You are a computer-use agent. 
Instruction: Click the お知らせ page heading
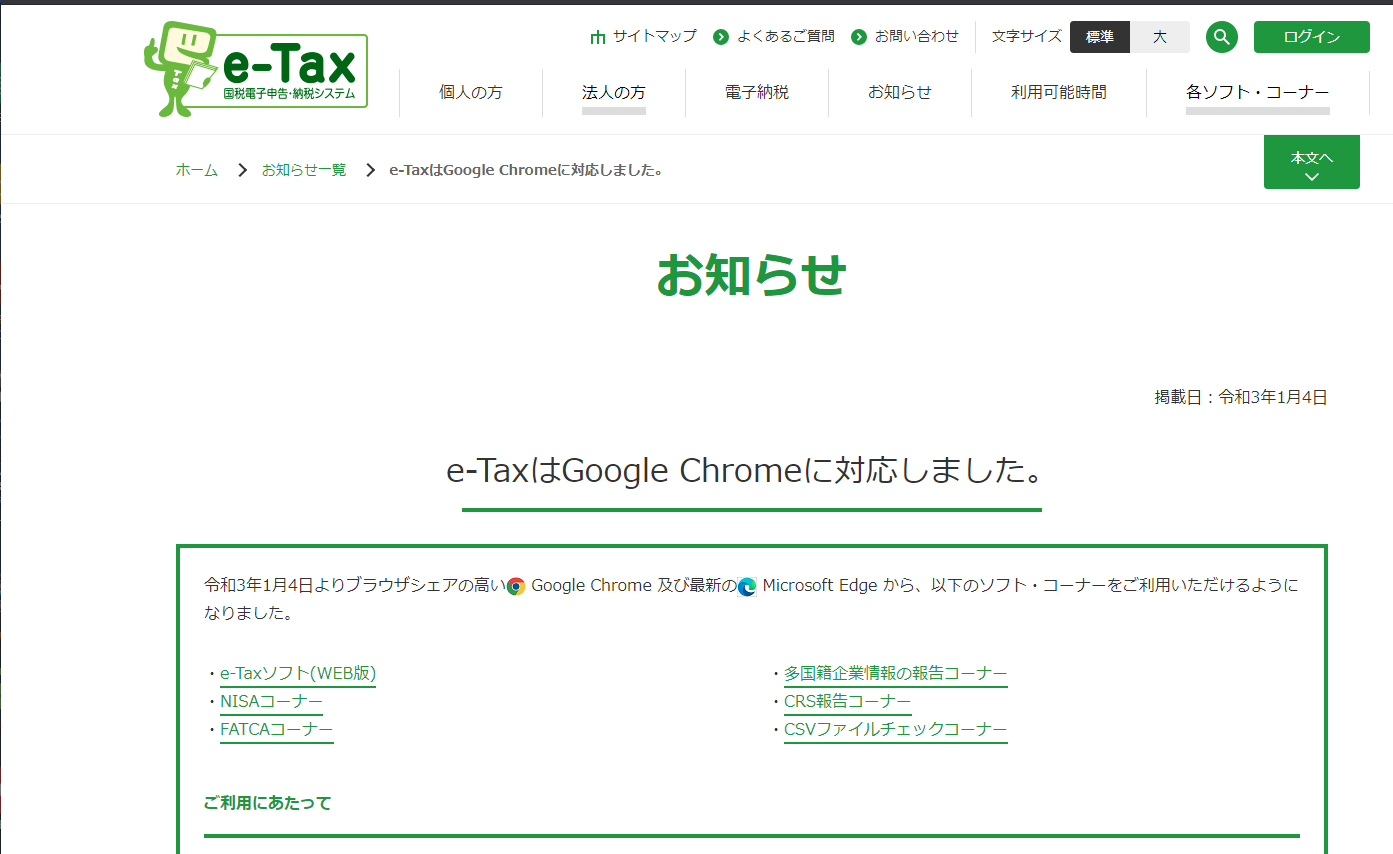click(x=751, y=275)
